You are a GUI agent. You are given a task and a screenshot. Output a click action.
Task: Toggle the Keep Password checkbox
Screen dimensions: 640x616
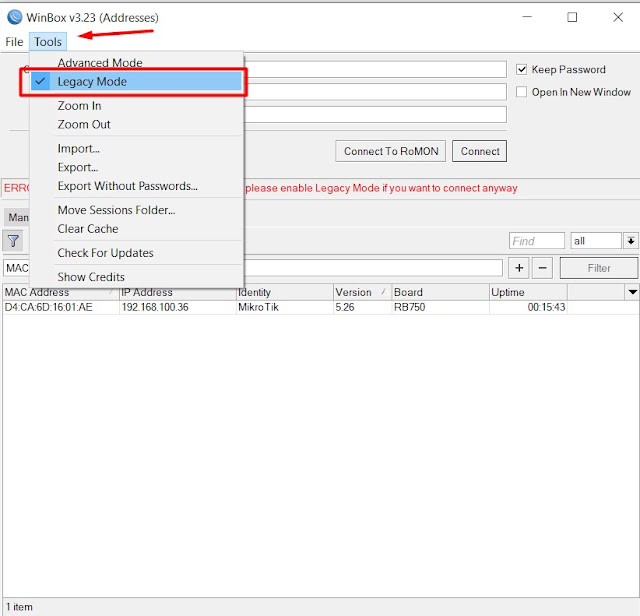[521, 69]
